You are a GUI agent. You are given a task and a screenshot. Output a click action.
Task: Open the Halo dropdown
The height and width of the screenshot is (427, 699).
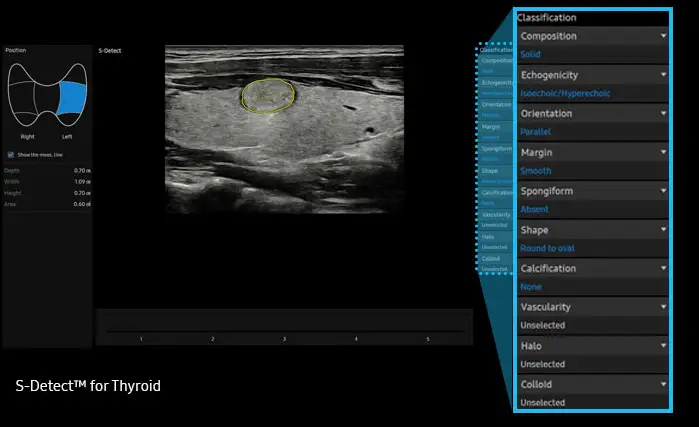click(x=593, y=345)
